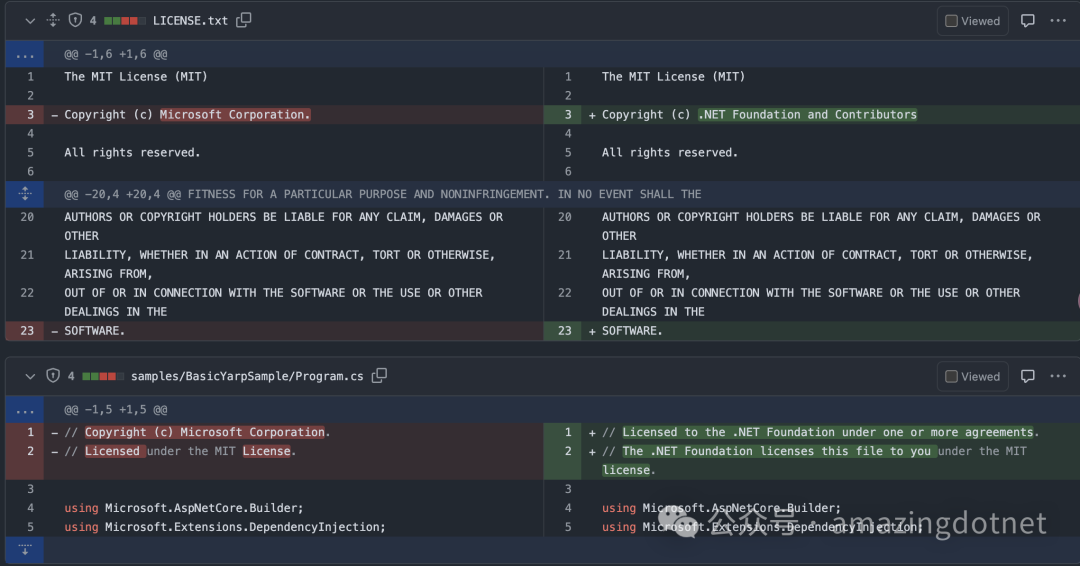The height and width of the screenshot is (566, 1080).
Task: Click the left "The MIT License (MIT)" line
Action: click(x=136, y=76)
